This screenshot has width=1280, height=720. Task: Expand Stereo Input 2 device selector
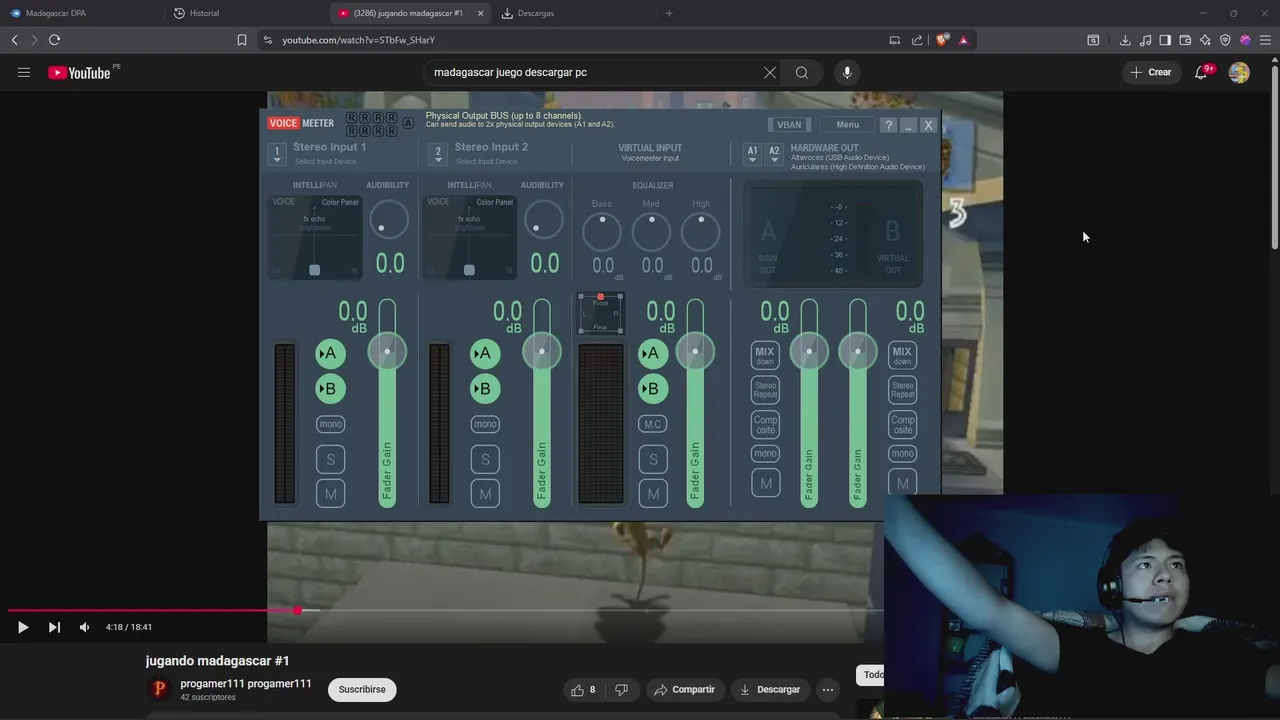[x=437, y=154]
